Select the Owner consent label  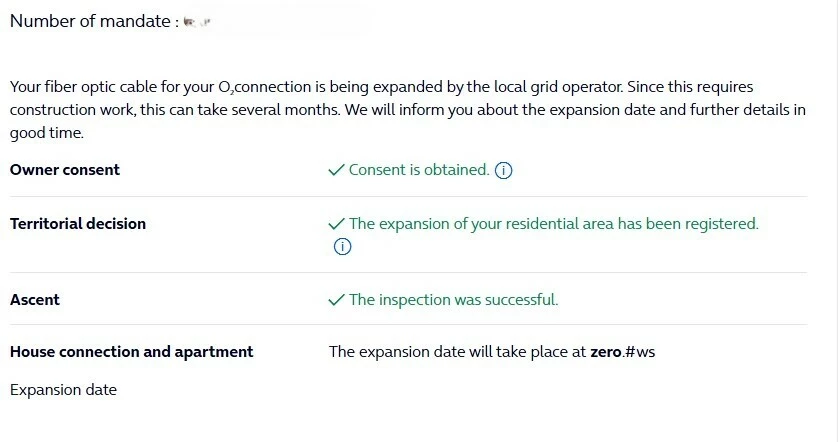[x=65, y=170]
